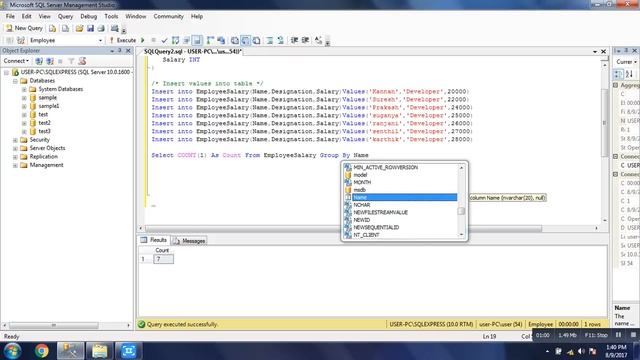Image resolution: width=640 pixels, height=360 pixels.
Task: Parse the query using the checkmark icon
Action: click(164, 40)
